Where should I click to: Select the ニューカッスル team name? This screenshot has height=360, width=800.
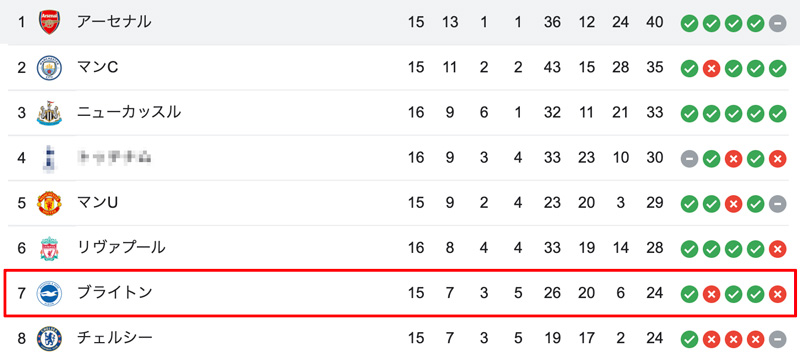click(x=129, y=112)
